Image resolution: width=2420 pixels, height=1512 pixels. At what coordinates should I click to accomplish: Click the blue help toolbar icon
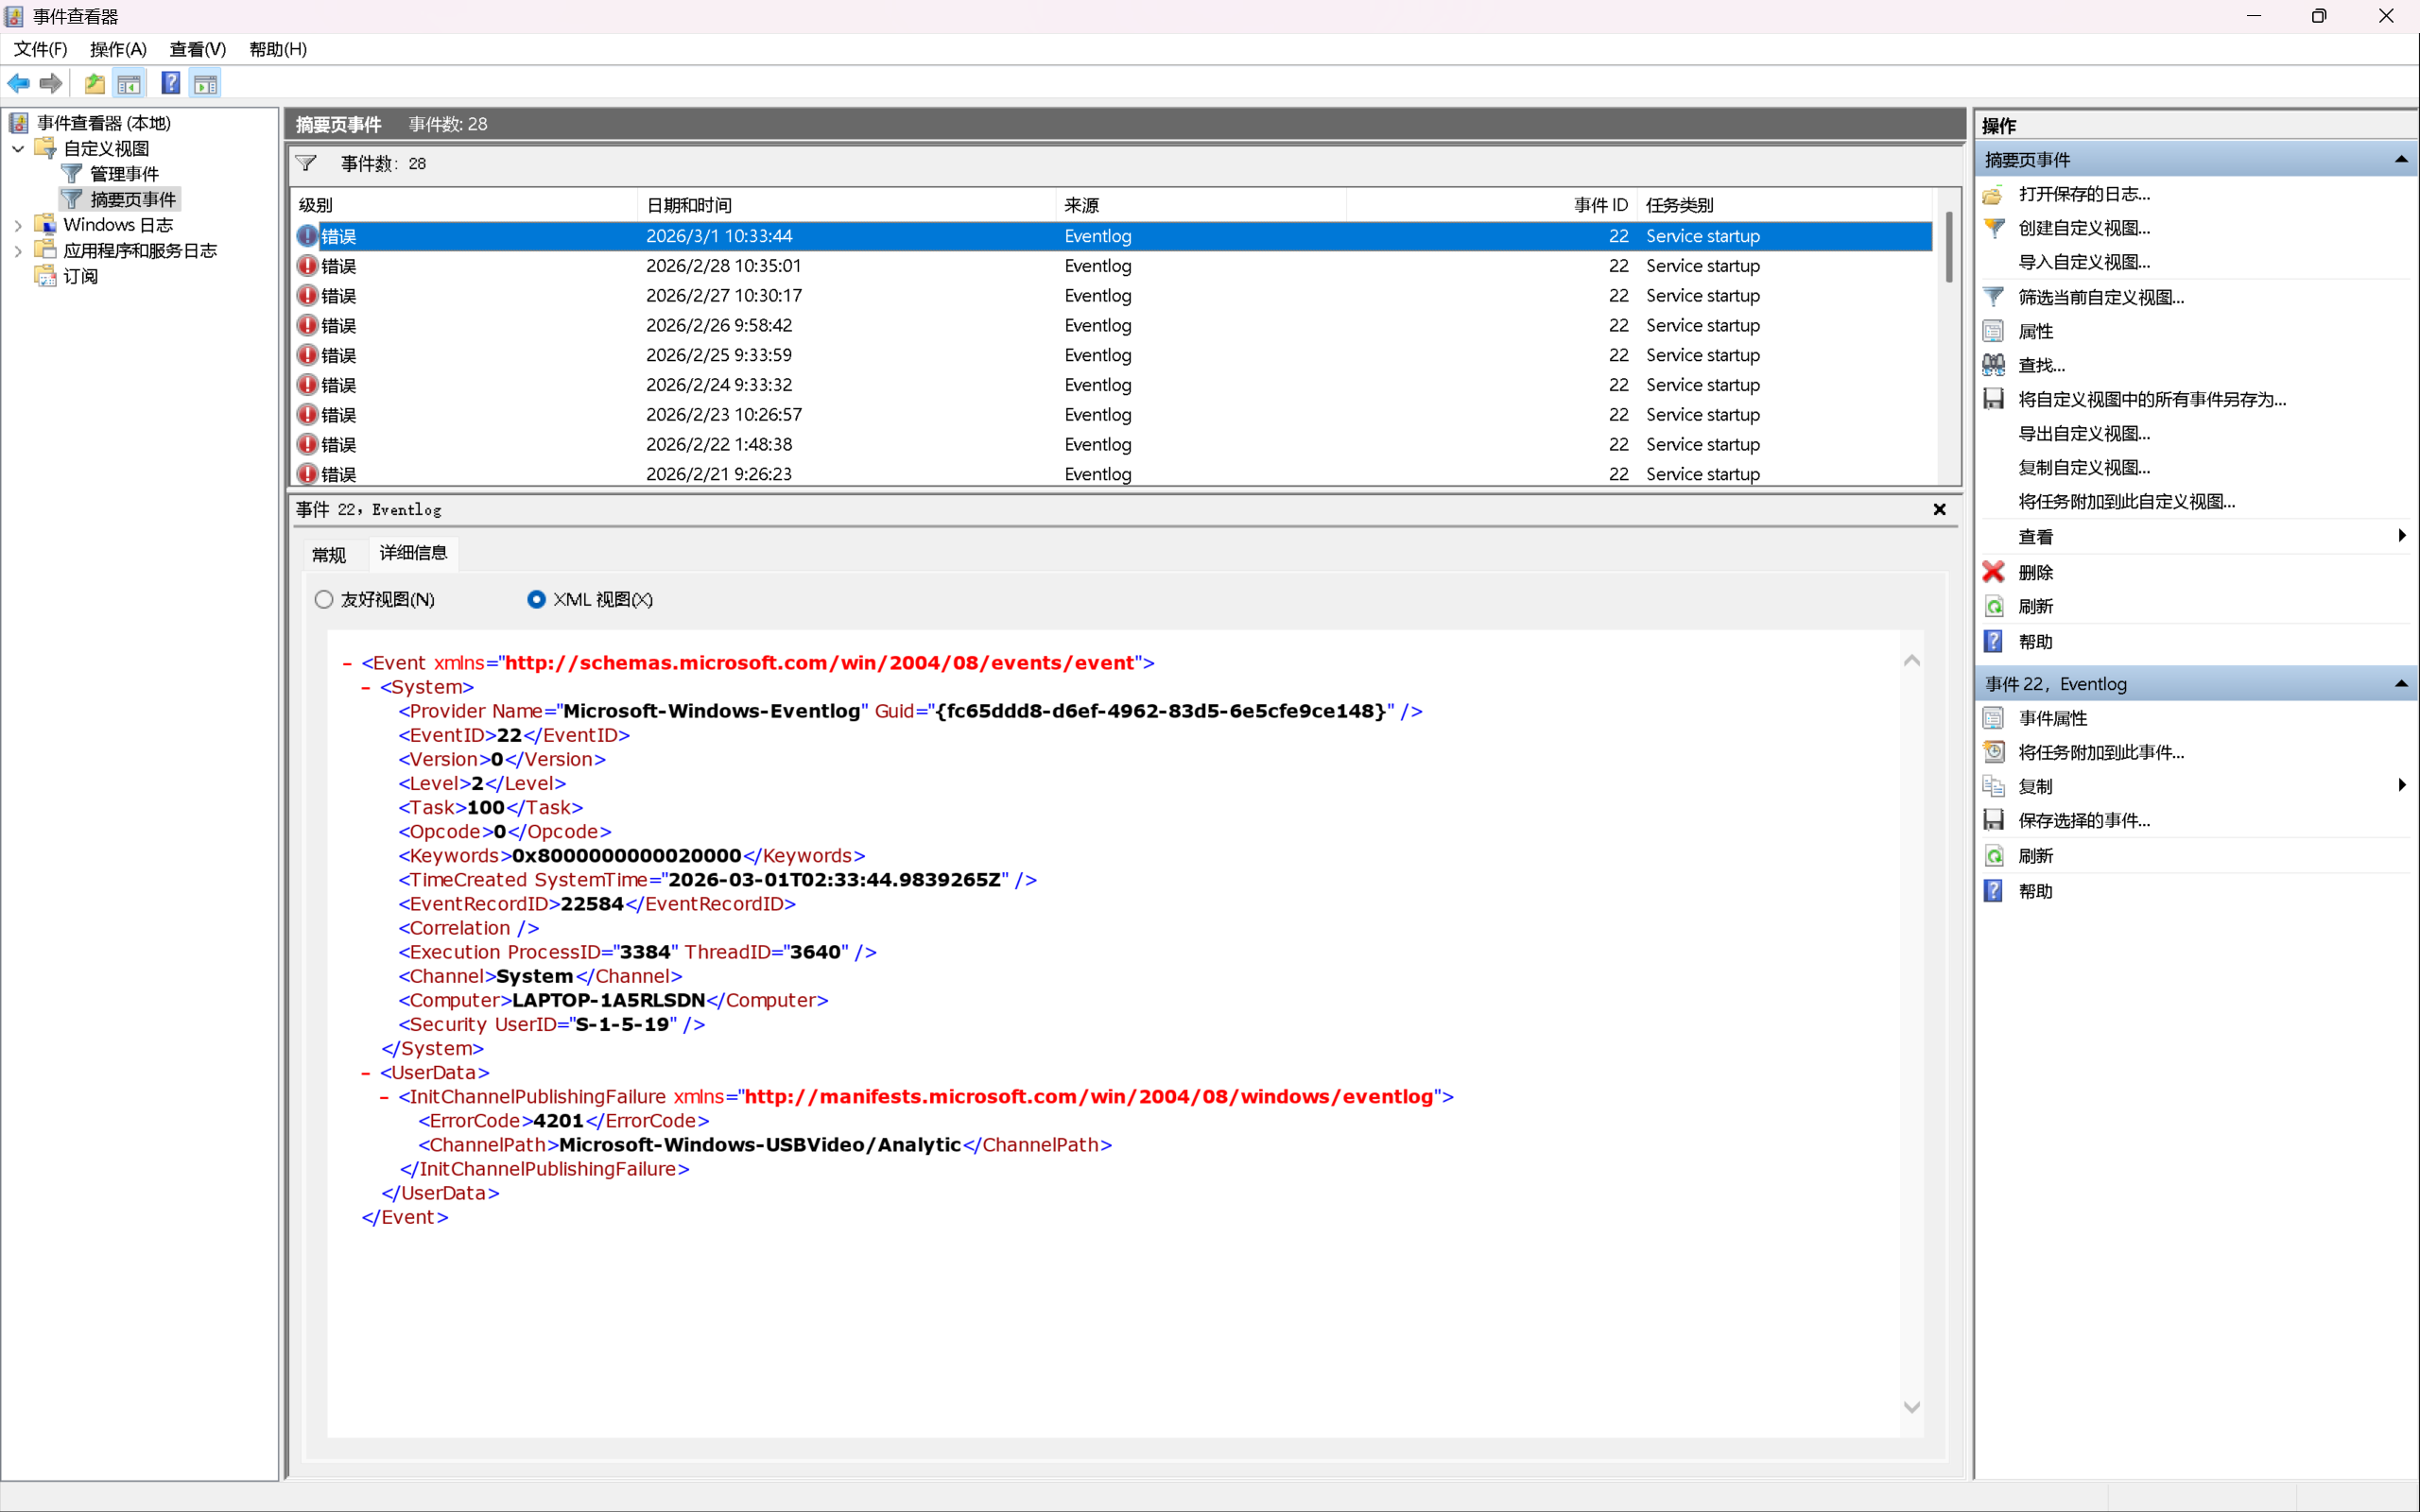point(171,84)
